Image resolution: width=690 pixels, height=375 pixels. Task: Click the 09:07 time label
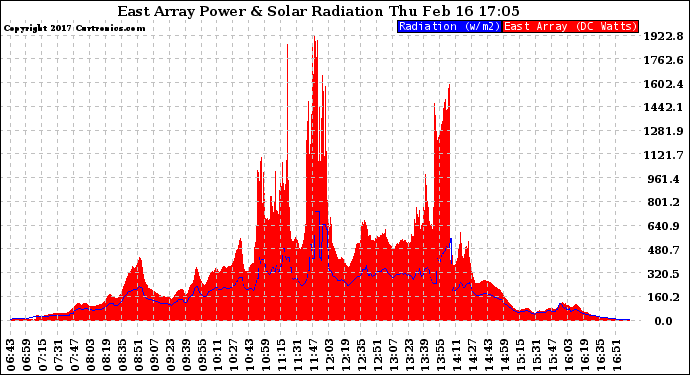154,355
